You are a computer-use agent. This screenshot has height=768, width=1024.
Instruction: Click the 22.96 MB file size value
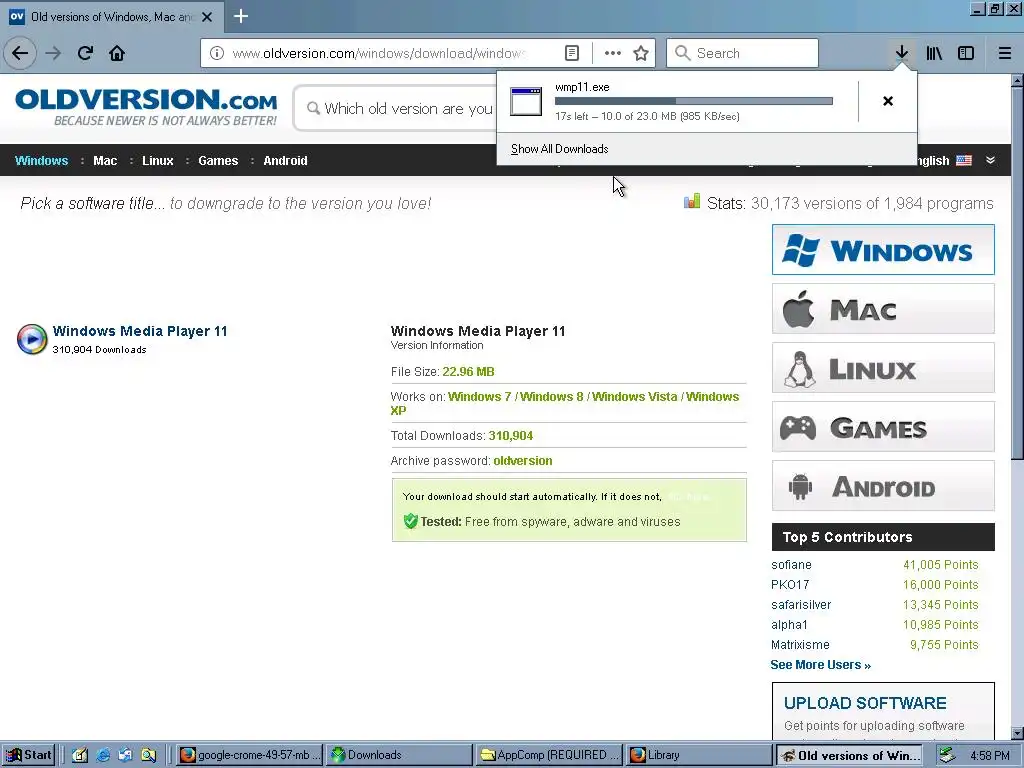468,372
